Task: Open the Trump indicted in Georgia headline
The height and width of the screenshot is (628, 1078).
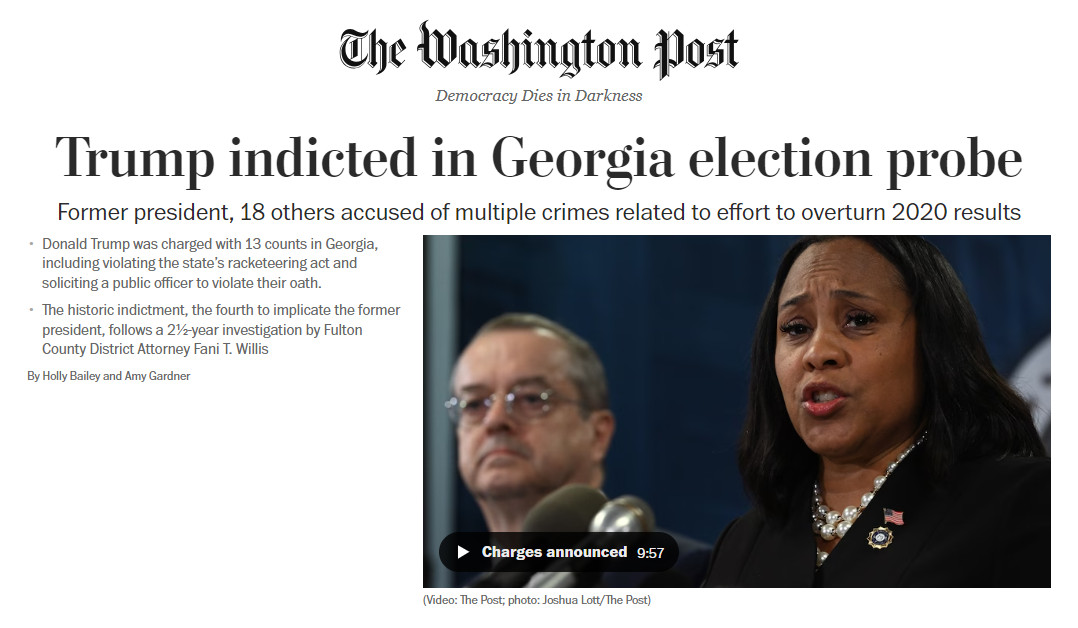Action: (538, 160)
